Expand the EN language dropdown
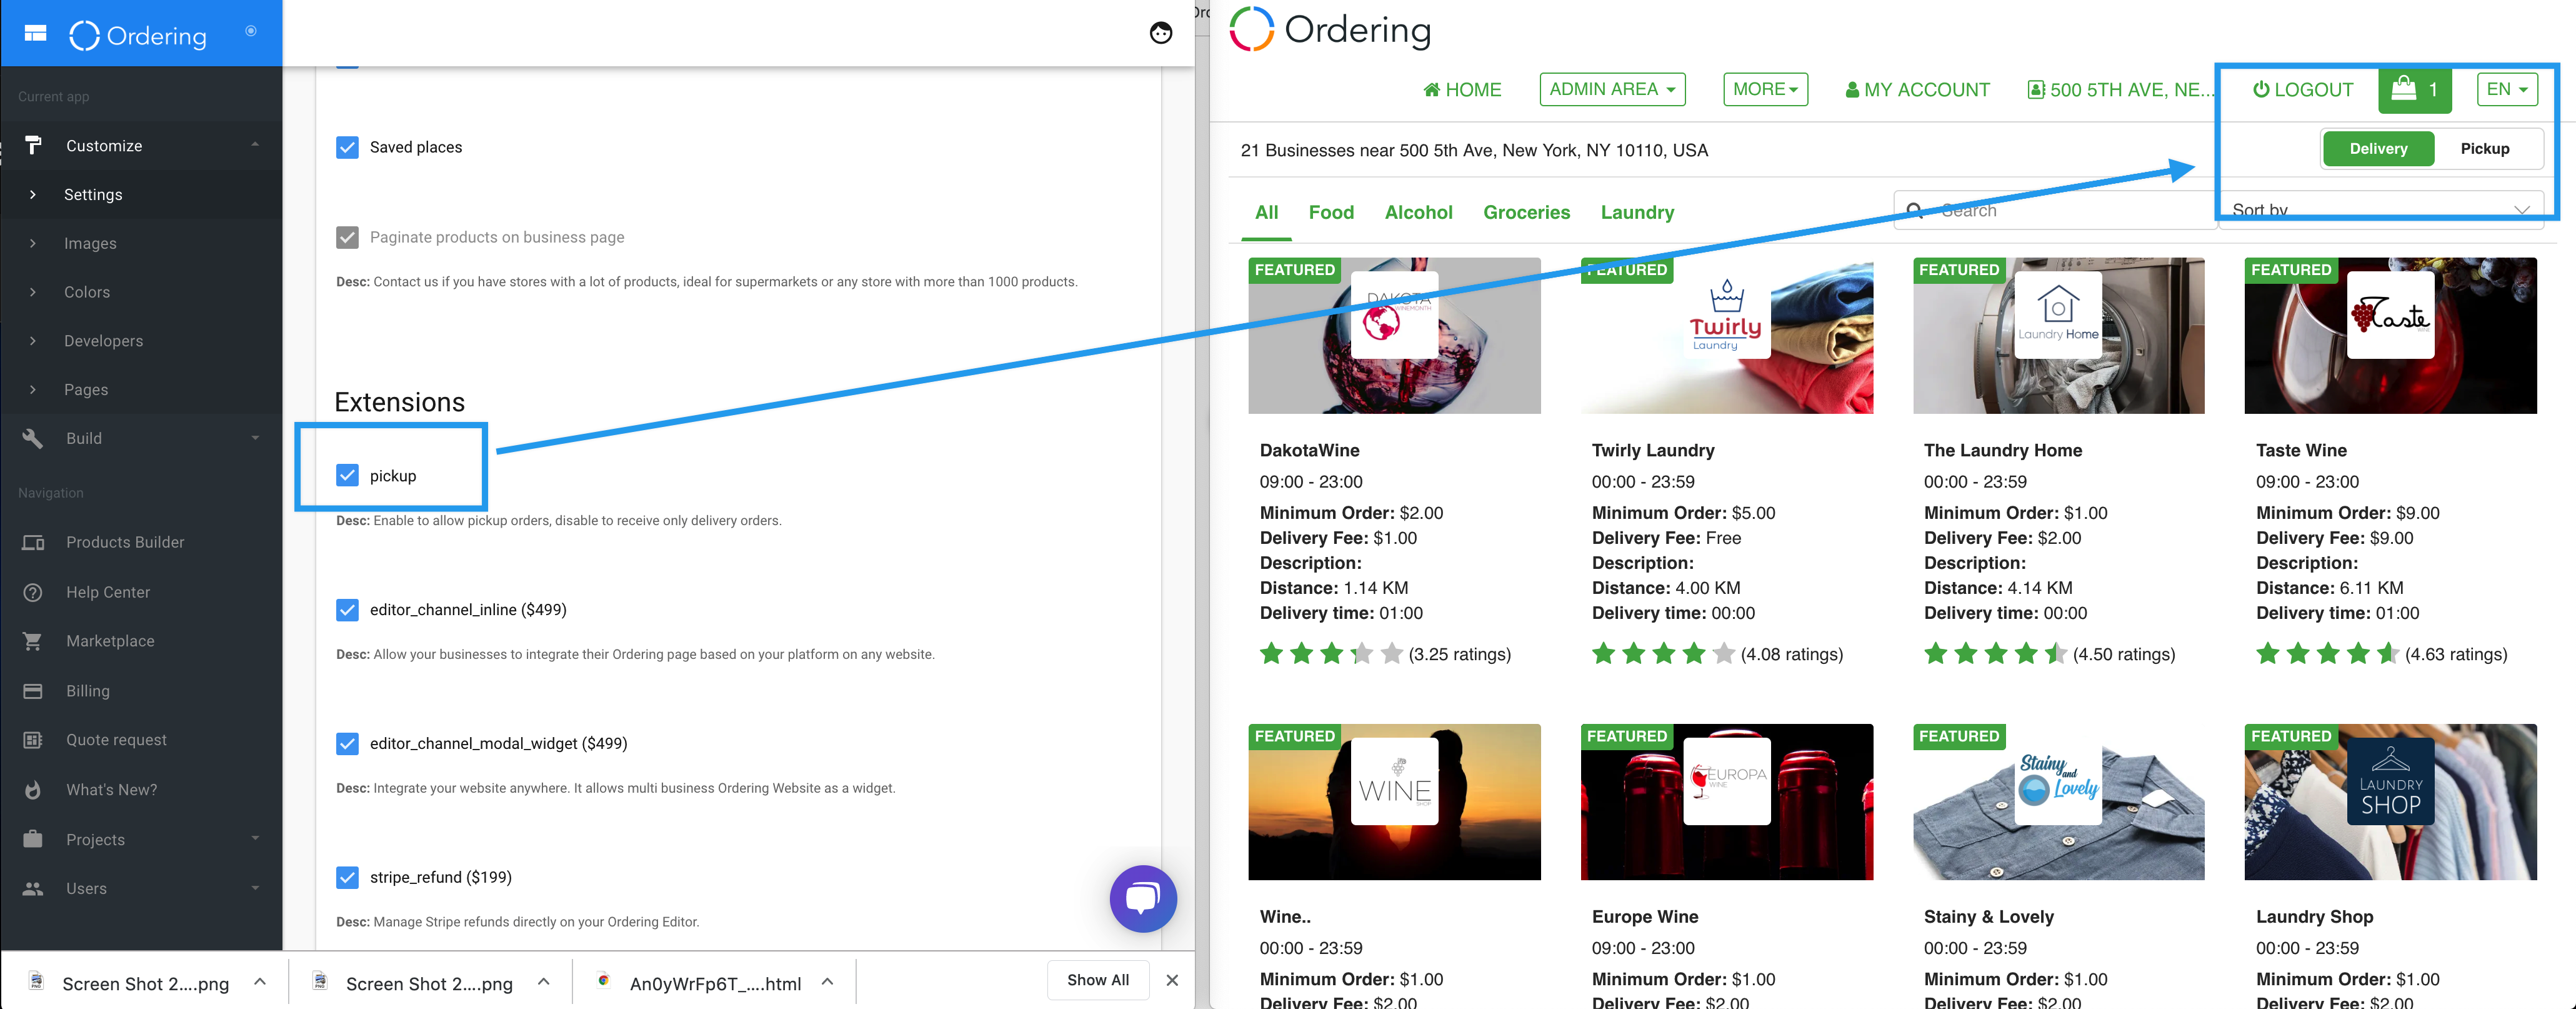 [x=2506, y=89]
